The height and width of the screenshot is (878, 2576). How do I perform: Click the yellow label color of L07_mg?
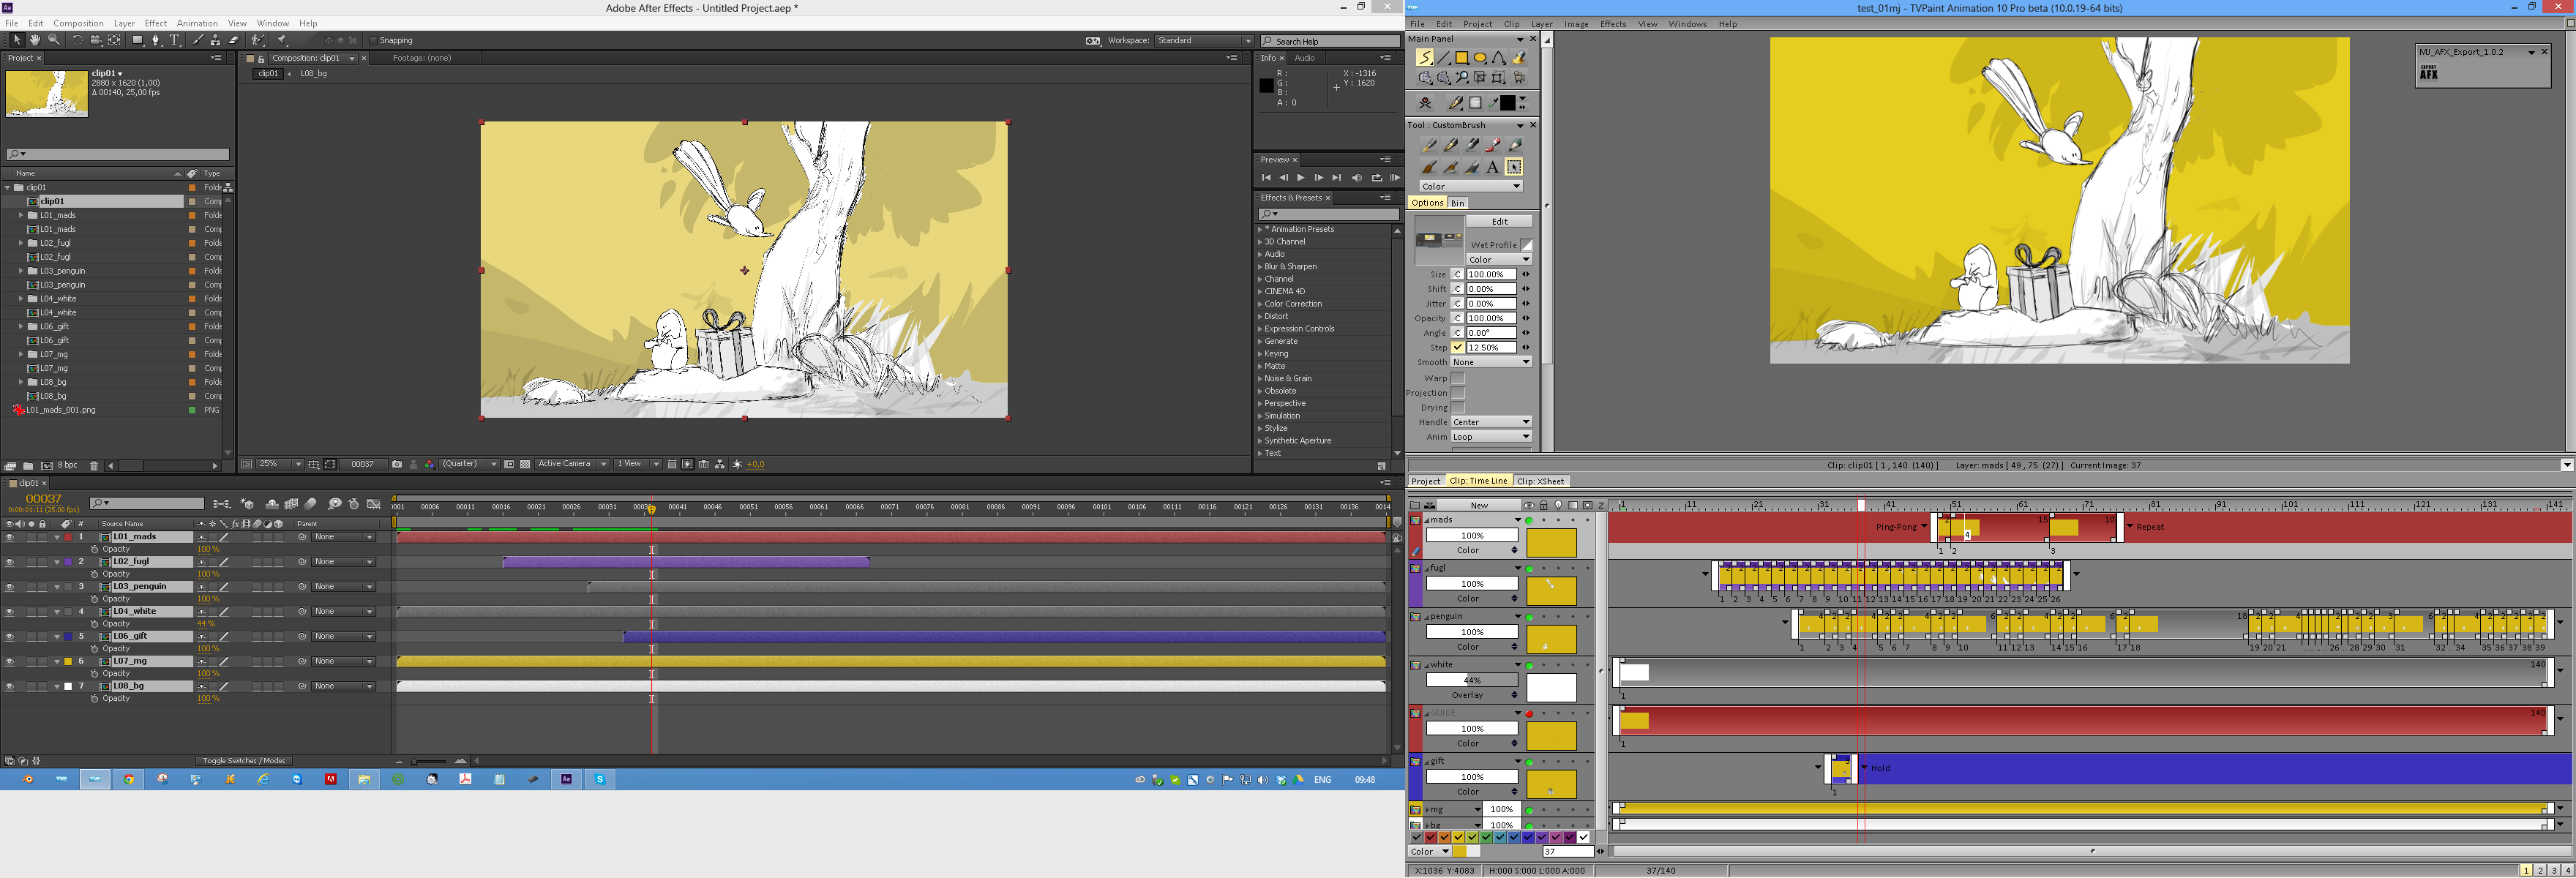[x=68, y=661]
